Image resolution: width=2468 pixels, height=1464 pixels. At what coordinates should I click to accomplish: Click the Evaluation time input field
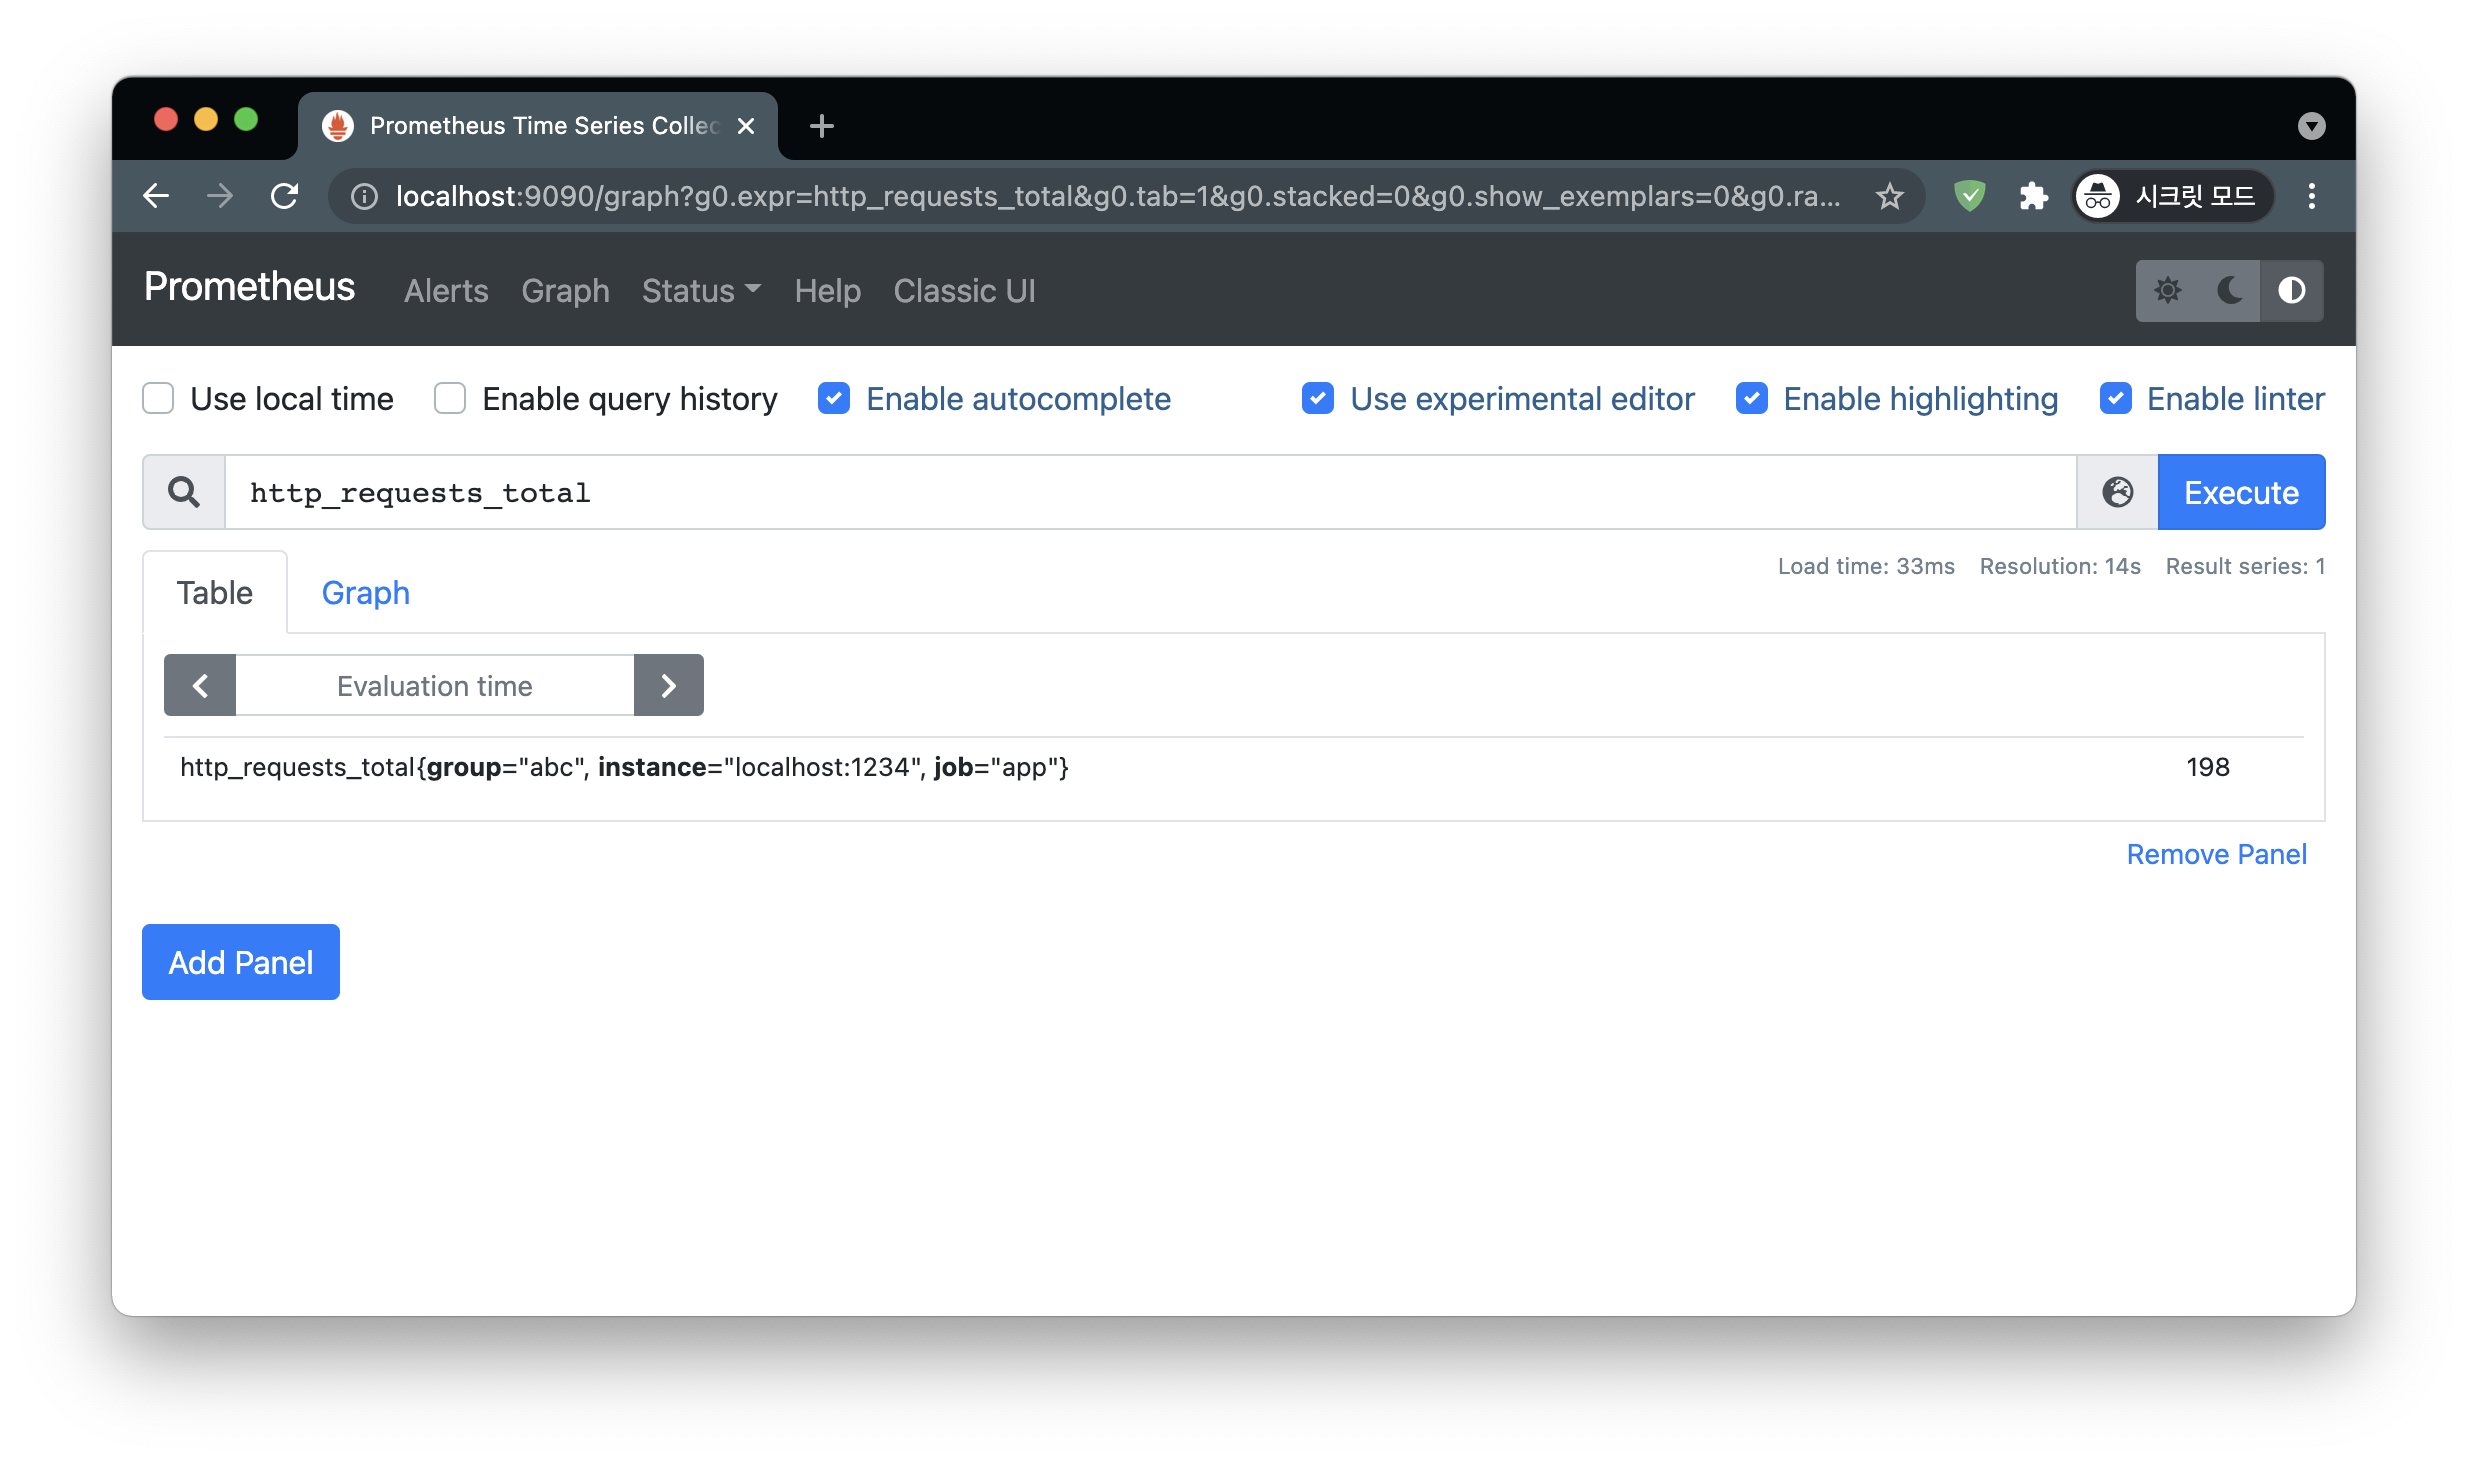434,686
